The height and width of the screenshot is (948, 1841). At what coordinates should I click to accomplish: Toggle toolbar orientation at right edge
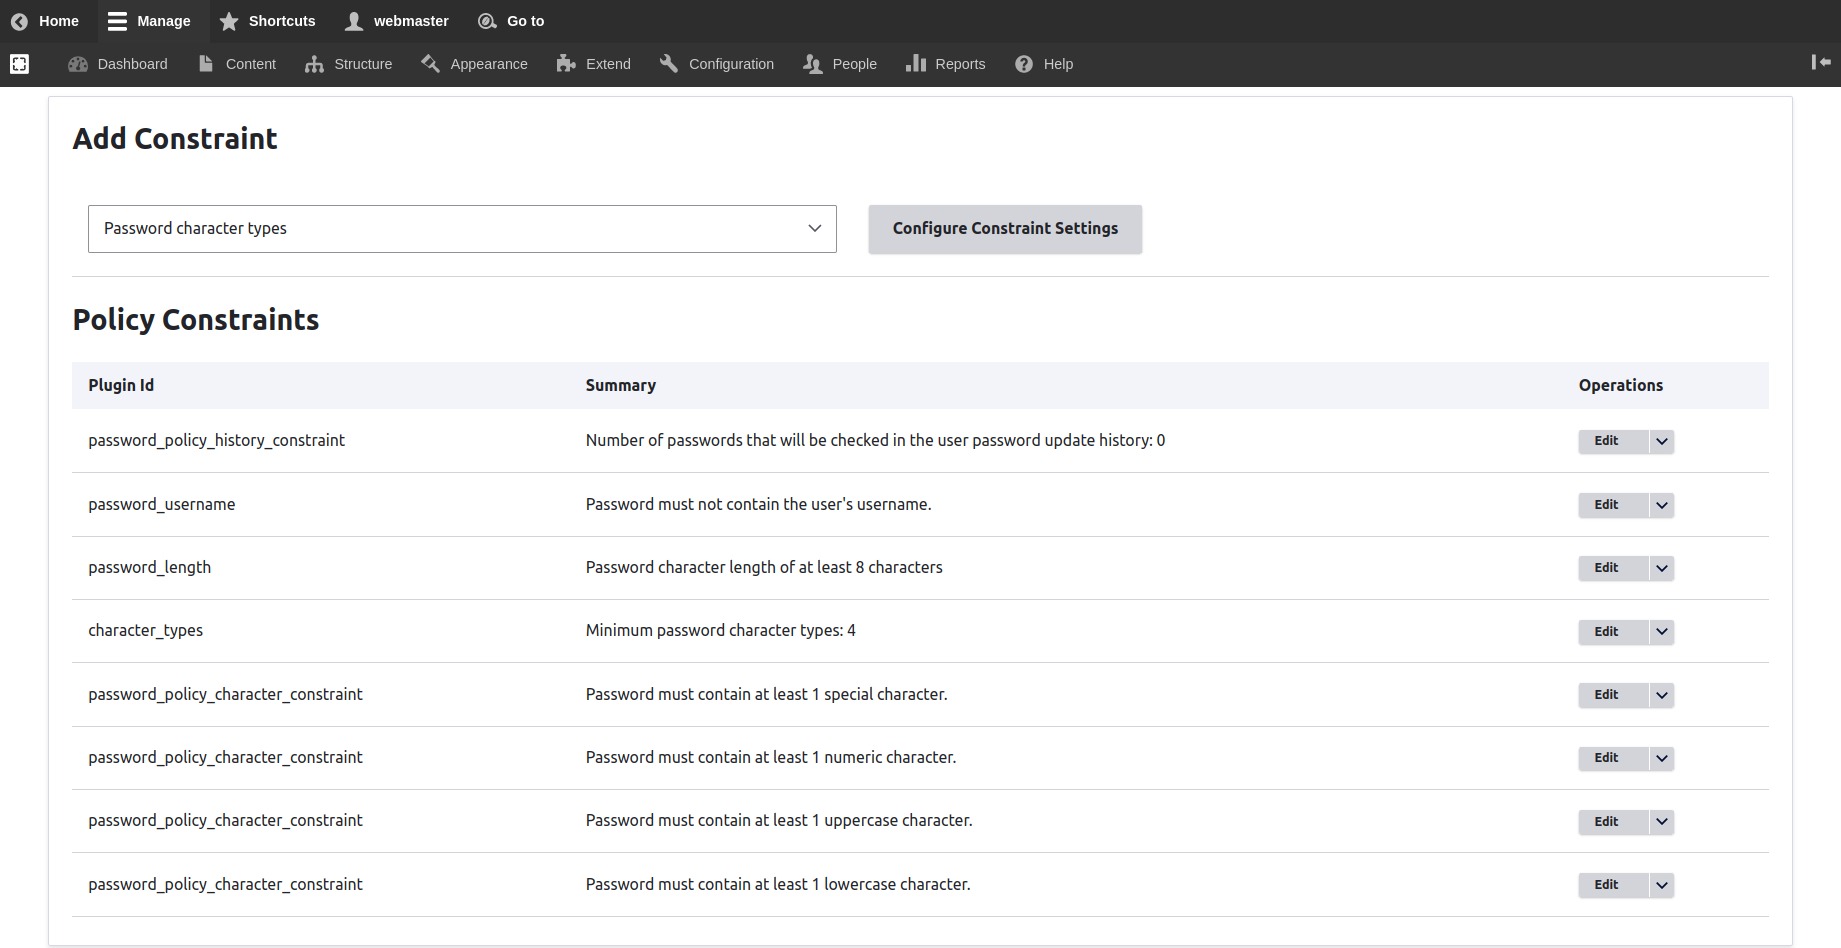tap(1821, 63)
